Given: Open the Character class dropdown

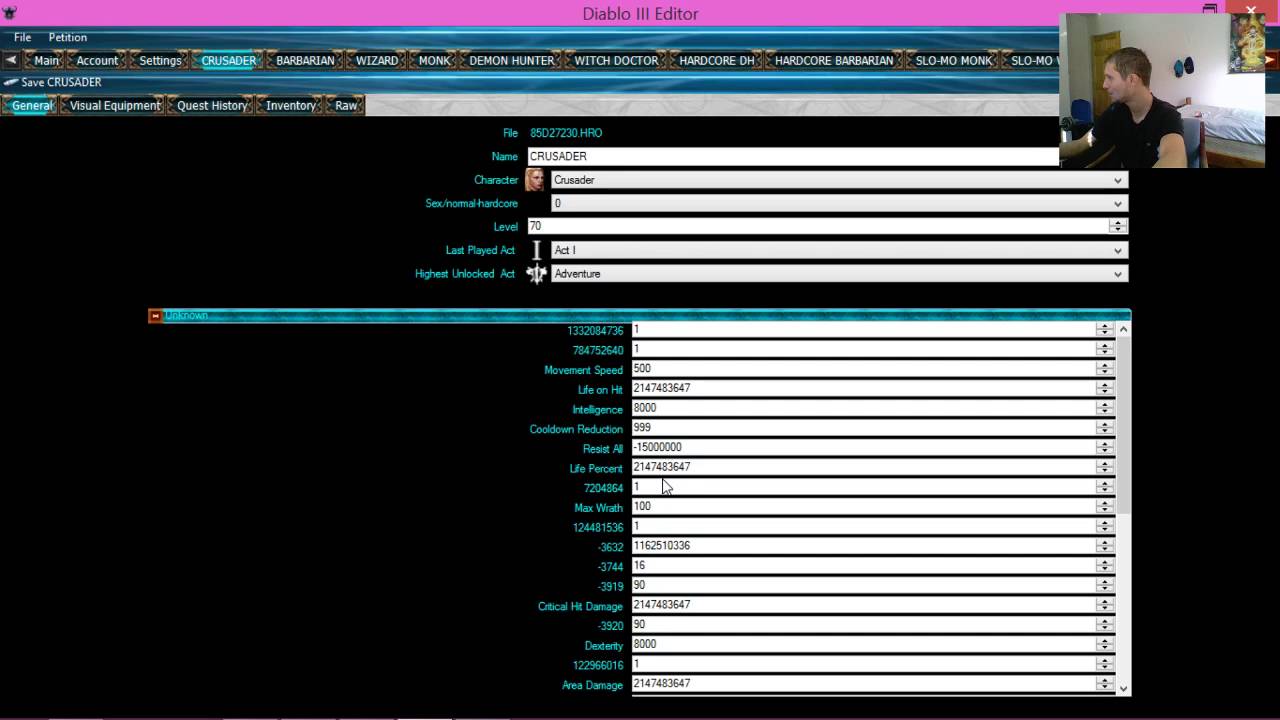Looking at the screenshot, I should click(839, 180).
